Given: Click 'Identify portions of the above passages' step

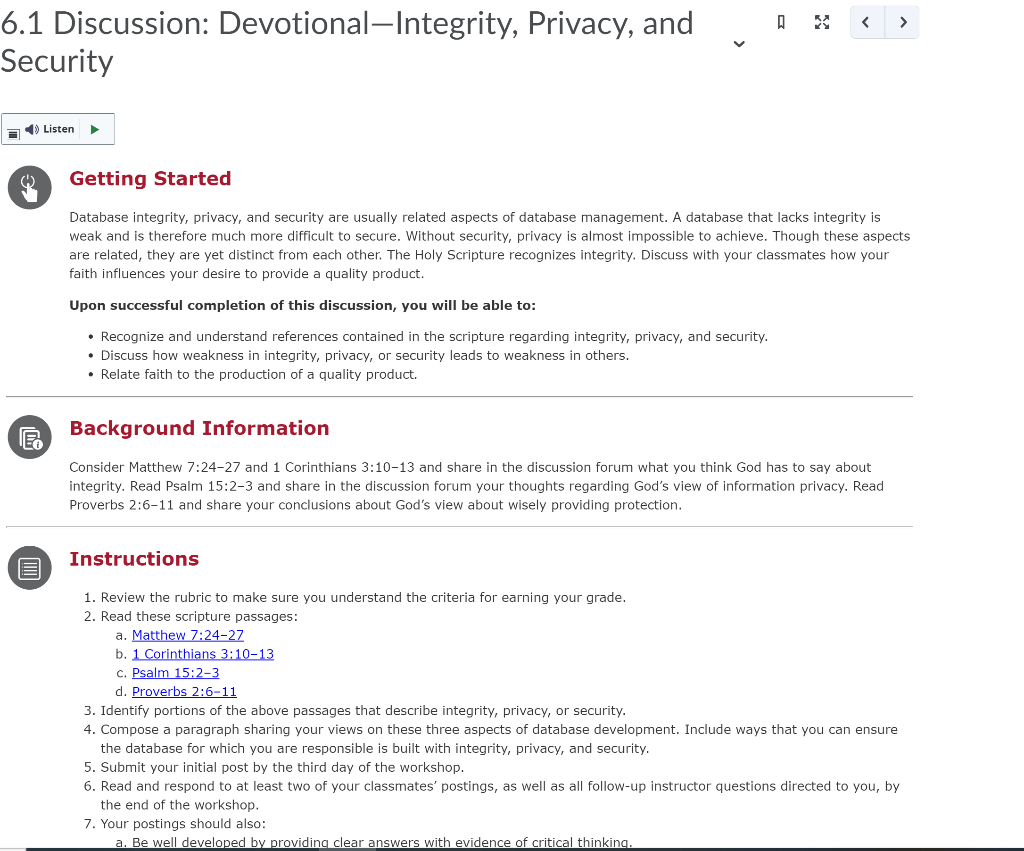Looking at the screenshot, I should click(363, 711).
